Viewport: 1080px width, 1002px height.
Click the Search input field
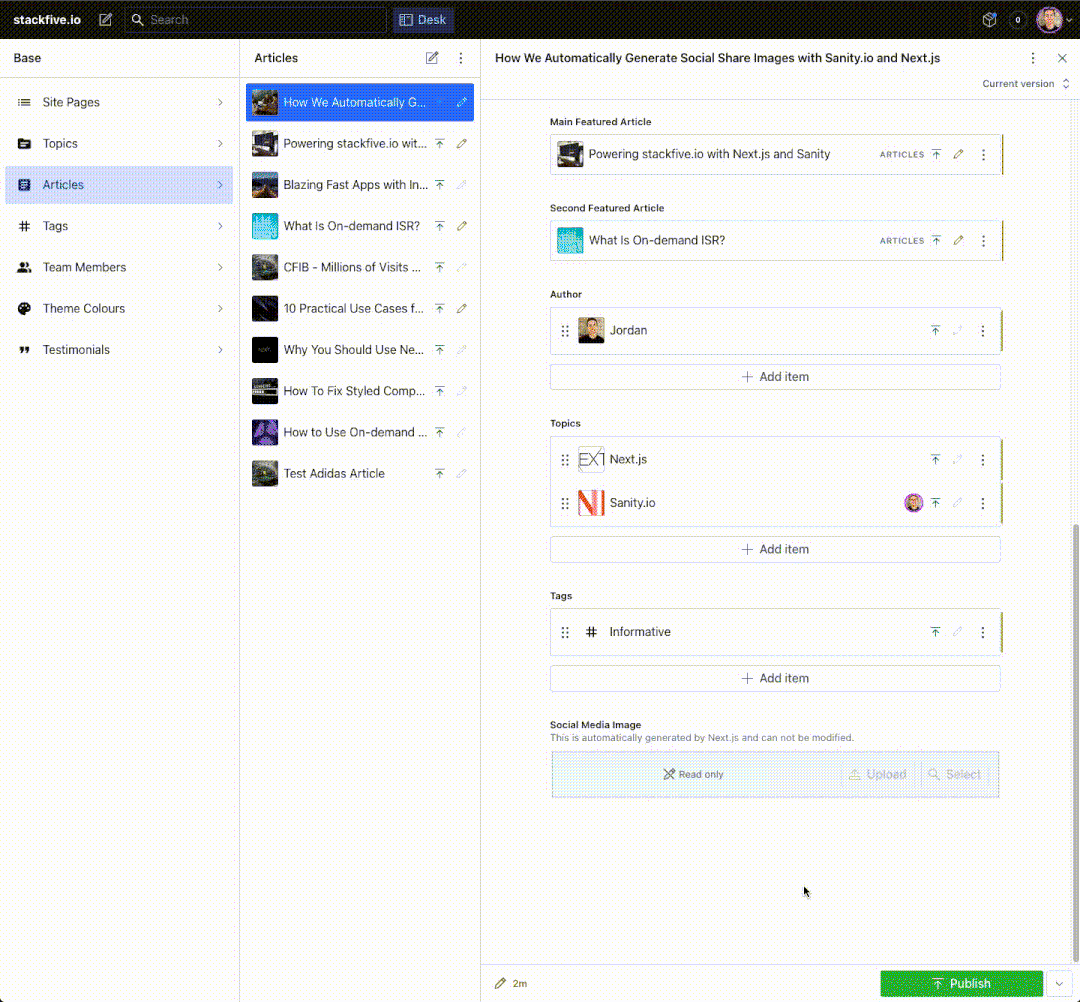[256, 20]
